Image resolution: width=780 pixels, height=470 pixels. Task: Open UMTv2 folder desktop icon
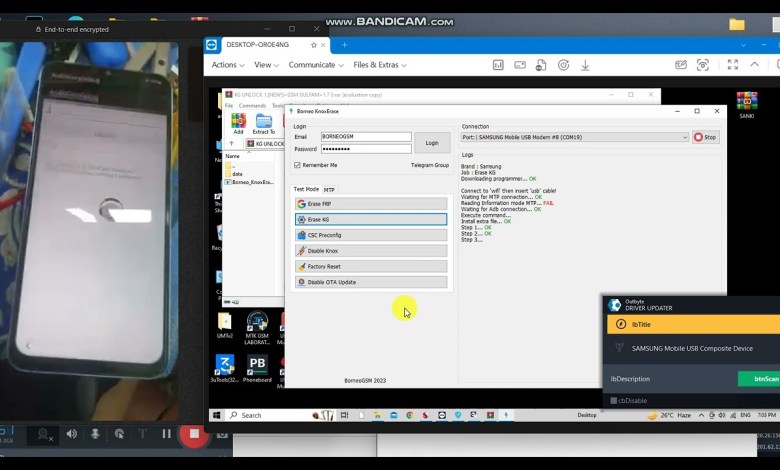224,325
